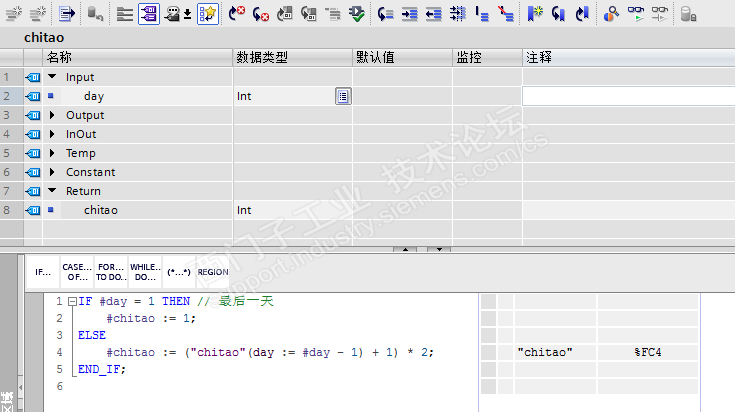Image resolution: width=735 pixels, height=412 pixels.
Task: Click the interface icon on Temp row
Action: [x=33, y=153]
